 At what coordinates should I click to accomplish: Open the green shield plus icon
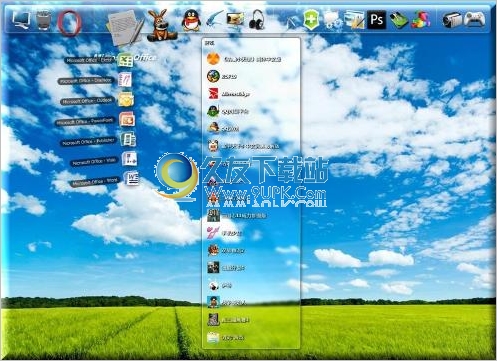click(x=311, y=20)
